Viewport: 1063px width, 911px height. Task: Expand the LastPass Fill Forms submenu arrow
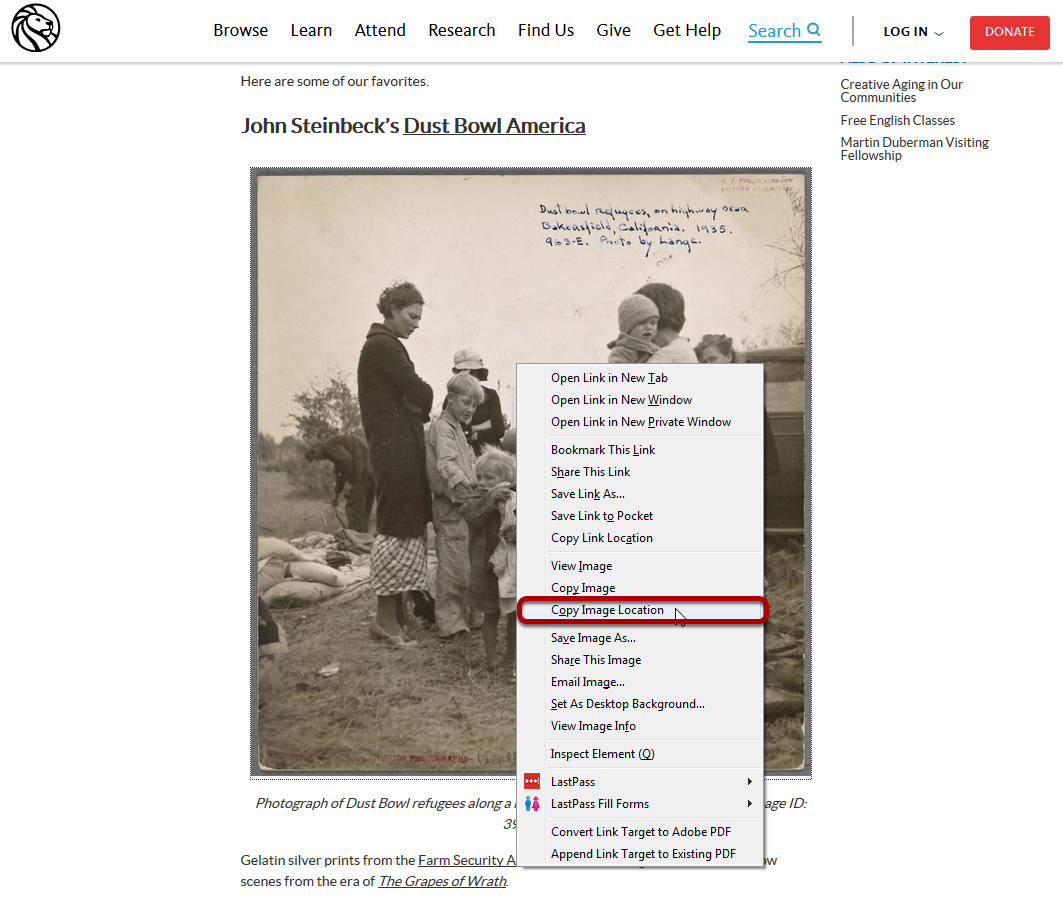click(x=749, y=804)
